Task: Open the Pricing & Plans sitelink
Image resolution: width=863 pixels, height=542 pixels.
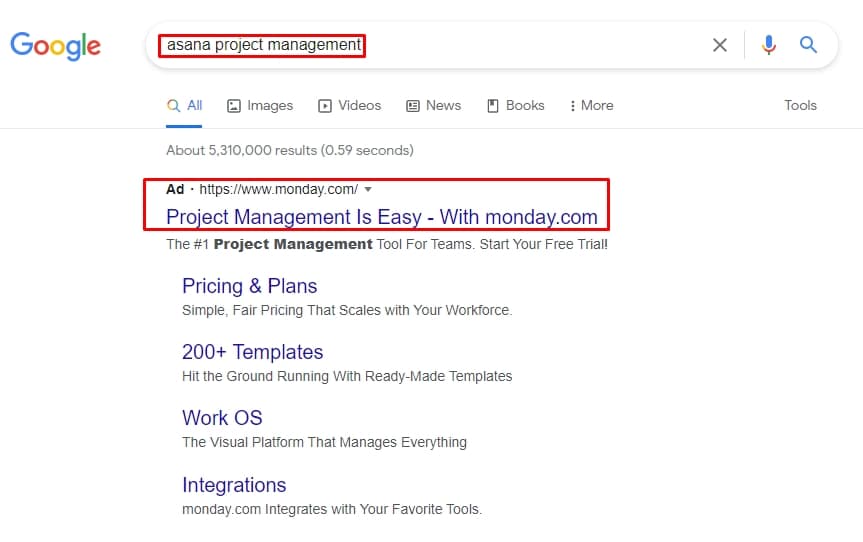Action: [249, 286]
